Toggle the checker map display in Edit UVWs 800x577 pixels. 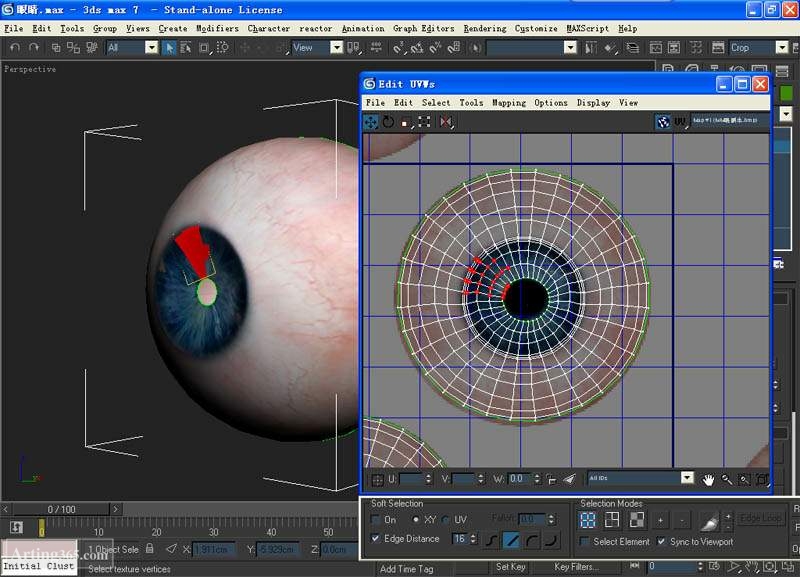tap(663, 121)
